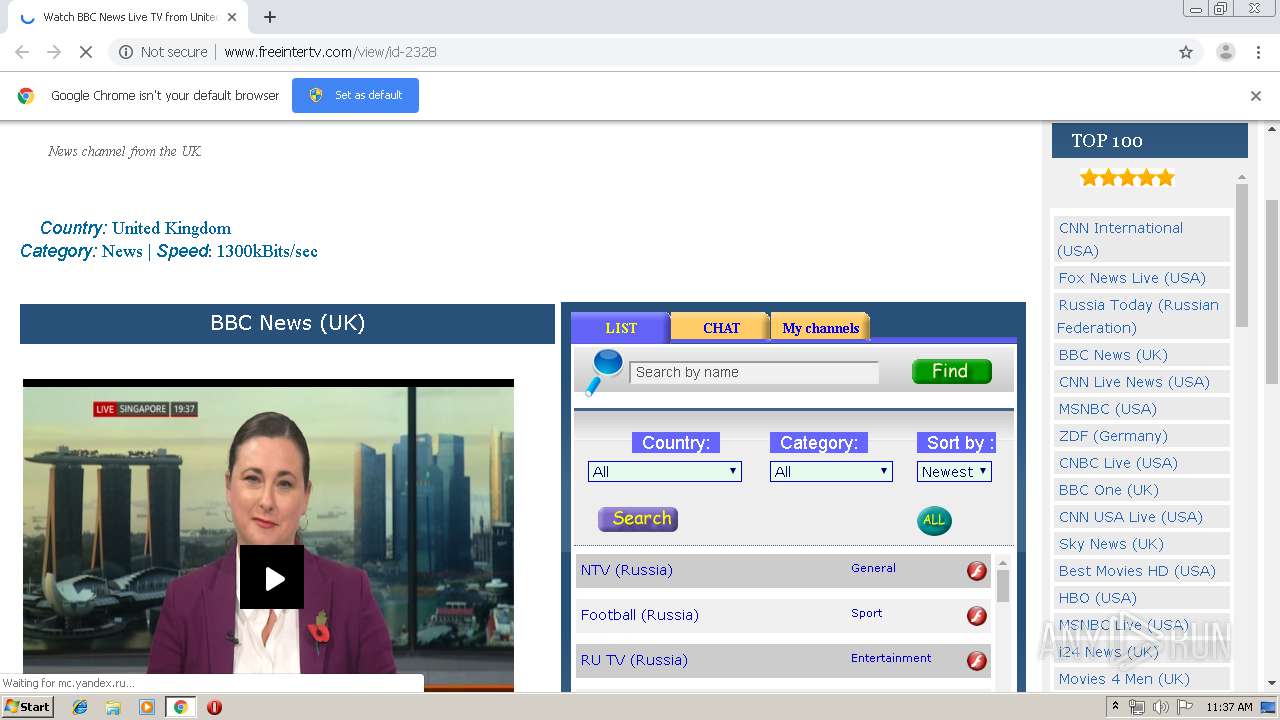Click United Kingdom country link
The height and width of the screenshot is (720, 1280).
171,228
